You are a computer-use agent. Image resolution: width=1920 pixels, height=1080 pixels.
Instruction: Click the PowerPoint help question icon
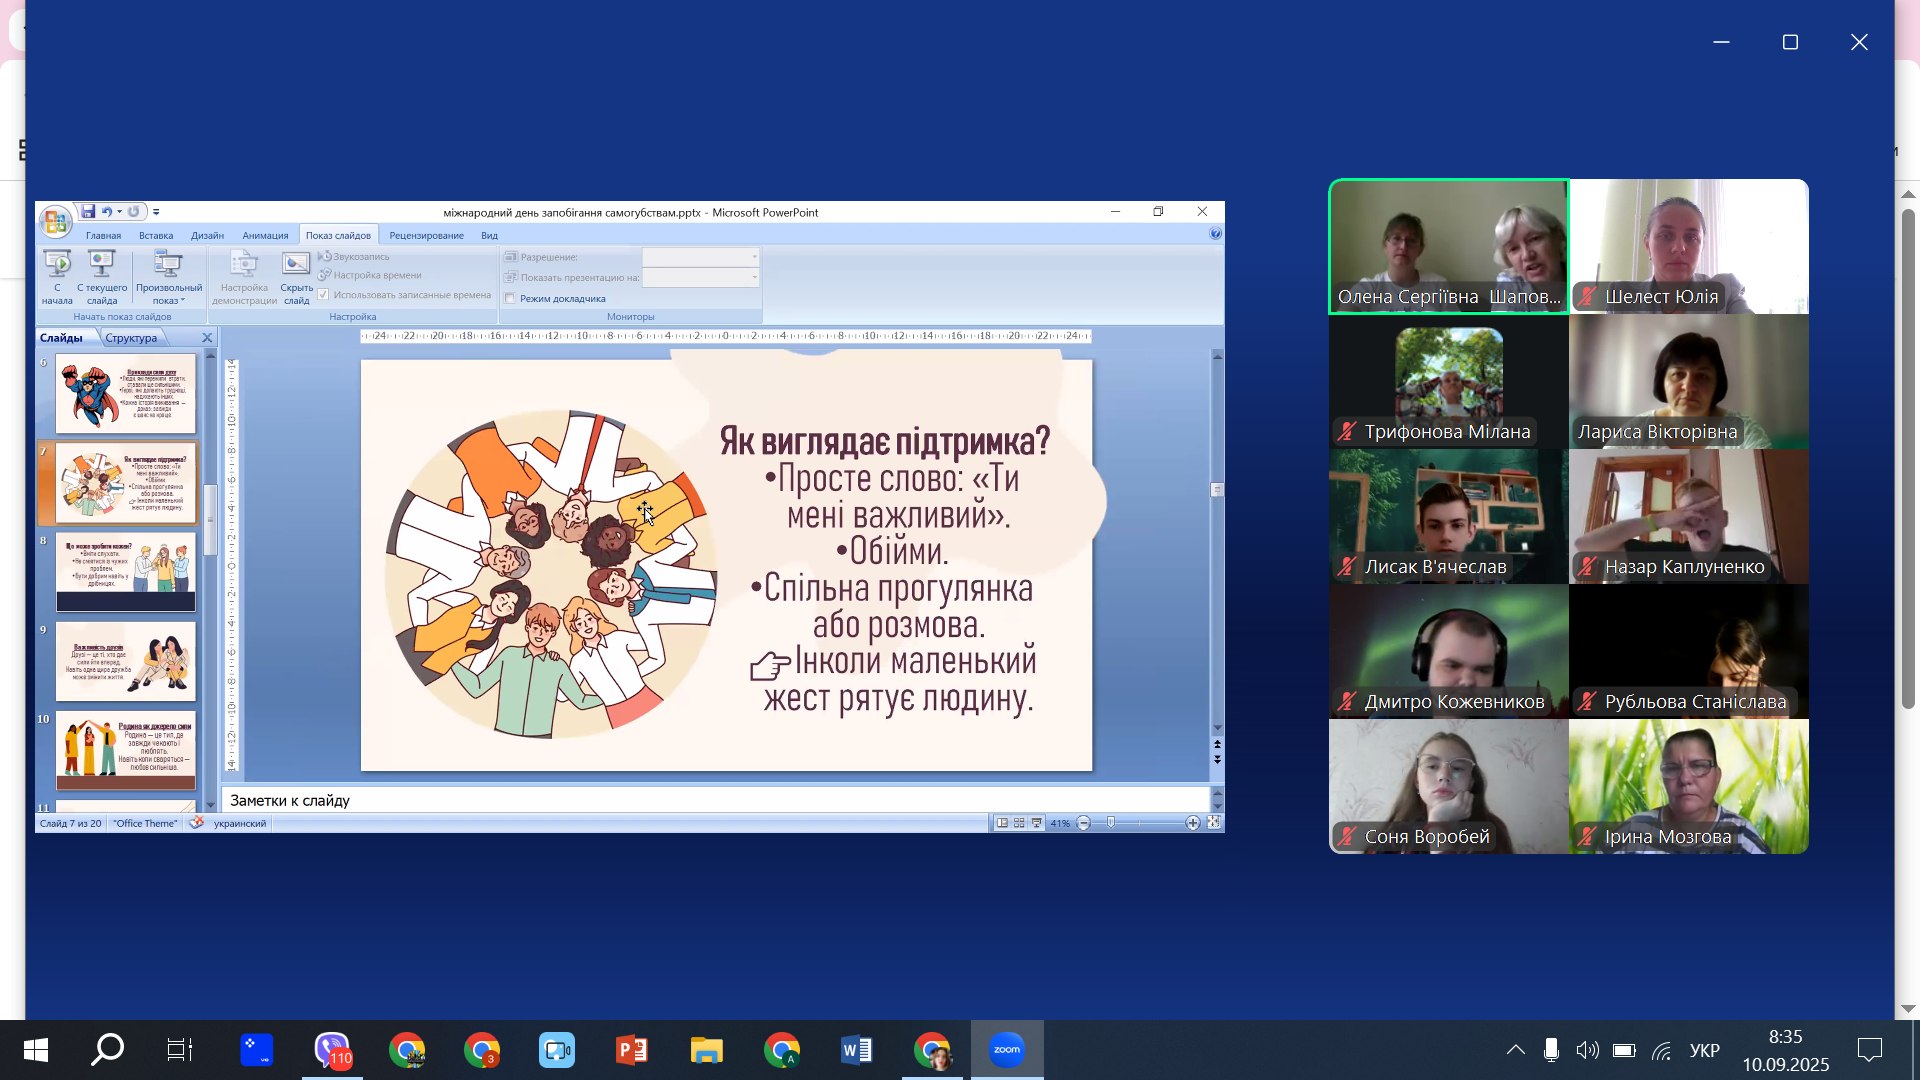[x=1215, y=234]
